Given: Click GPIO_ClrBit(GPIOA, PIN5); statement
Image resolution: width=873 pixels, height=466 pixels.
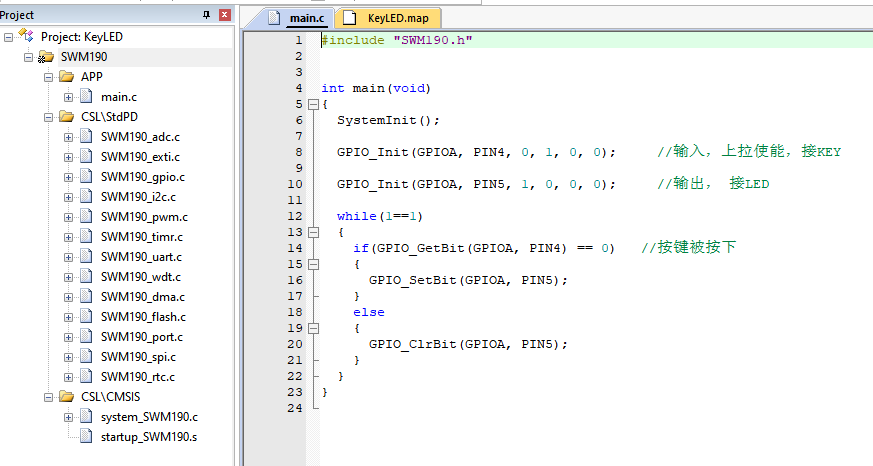Looking at the screenshot, I should click(468, 344).
